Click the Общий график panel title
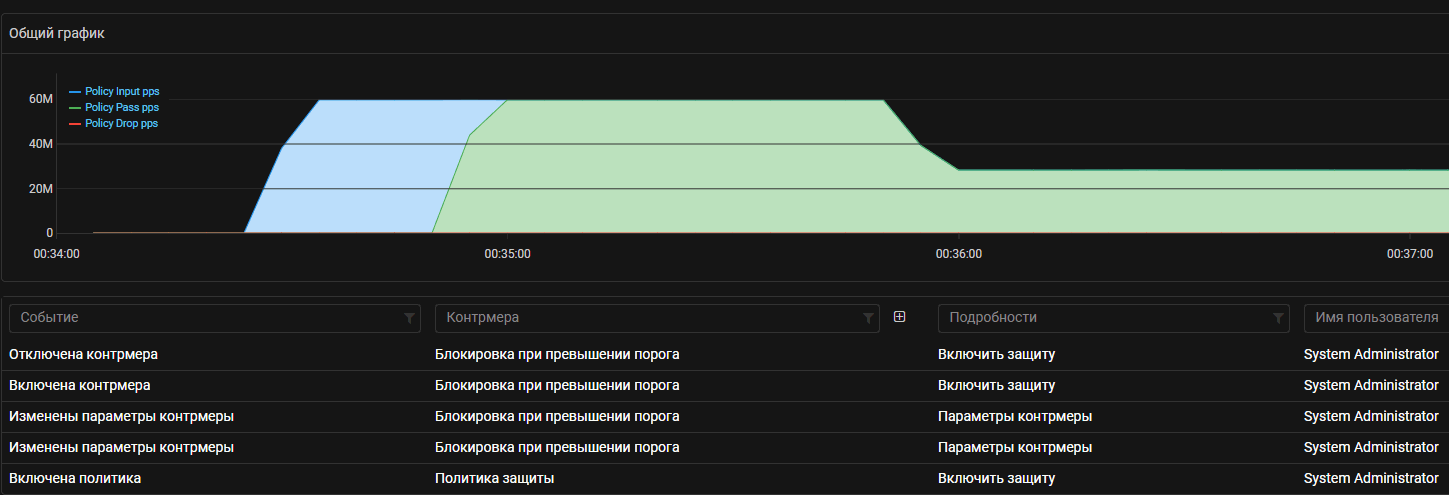Image resolution: width=1449 pixels, height=495 pixels. point(57,33)
